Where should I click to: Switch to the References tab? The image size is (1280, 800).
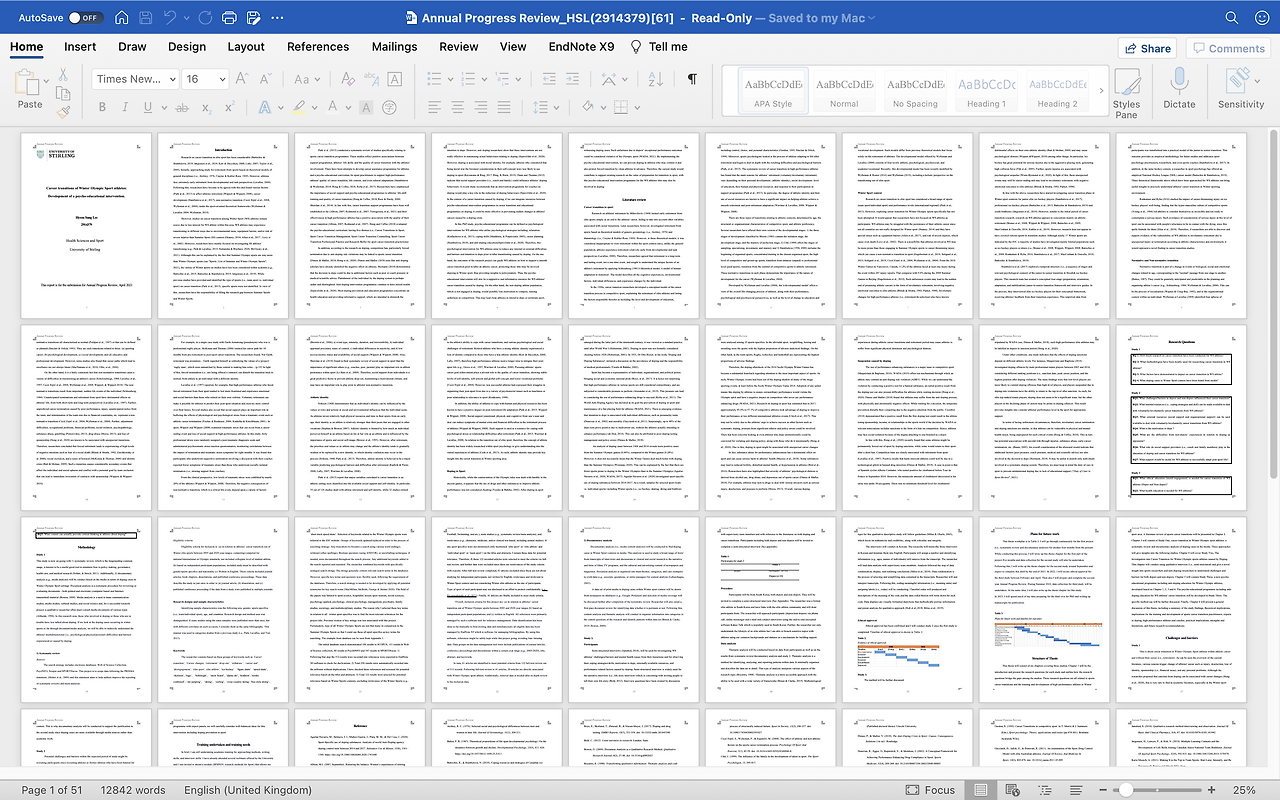318,46
